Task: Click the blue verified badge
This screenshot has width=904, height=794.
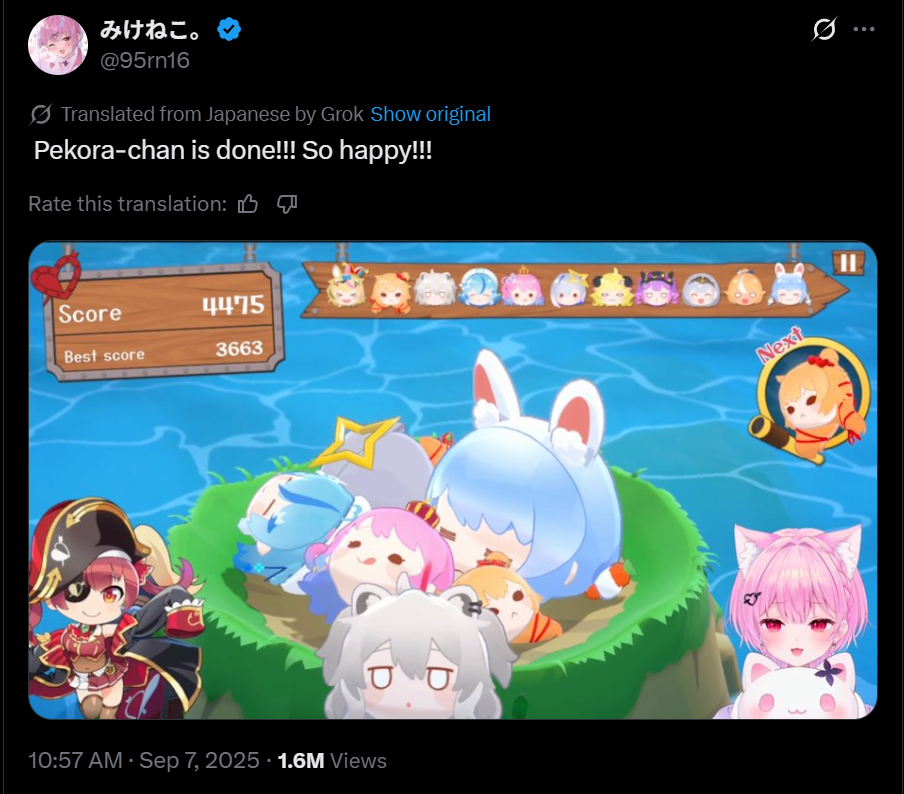Action: click(x=229, y=29)
